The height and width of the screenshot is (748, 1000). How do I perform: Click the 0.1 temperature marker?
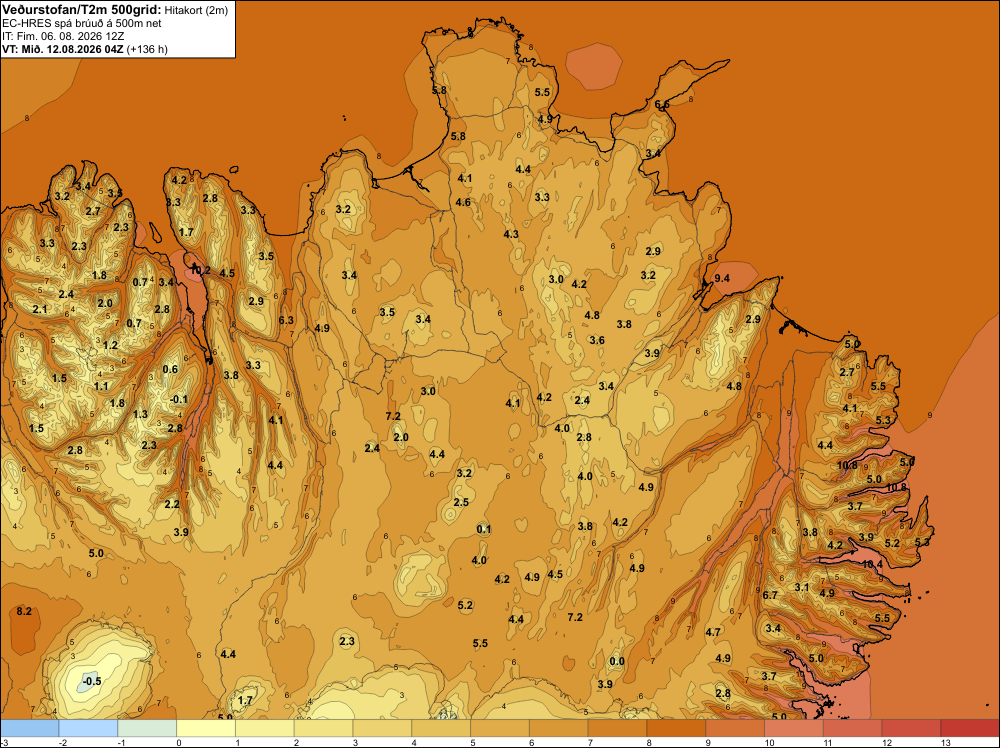(484, 529)
